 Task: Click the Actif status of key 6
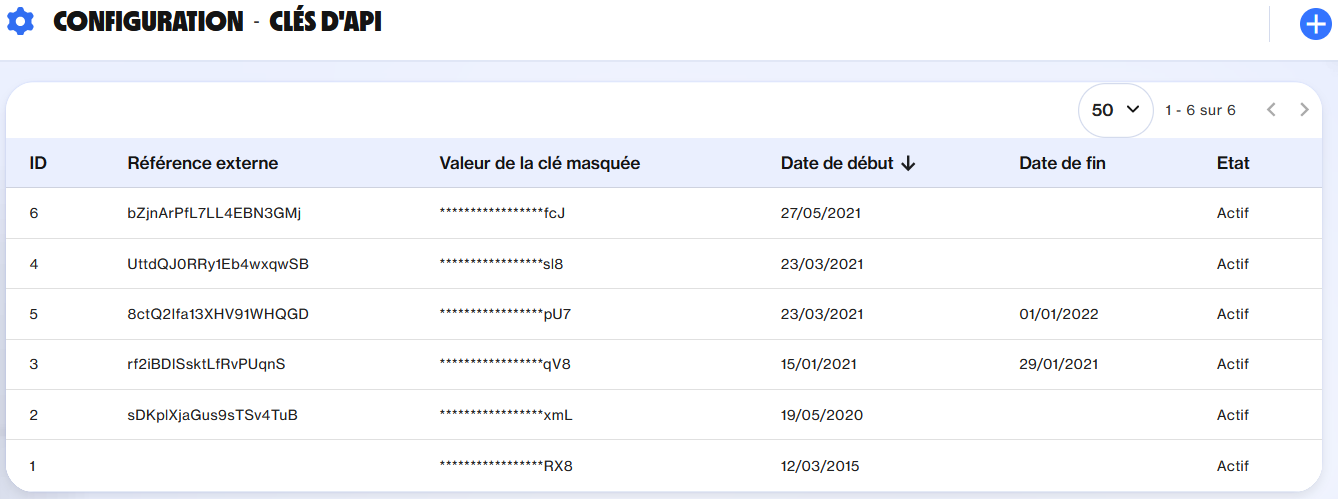point(1232,213)
